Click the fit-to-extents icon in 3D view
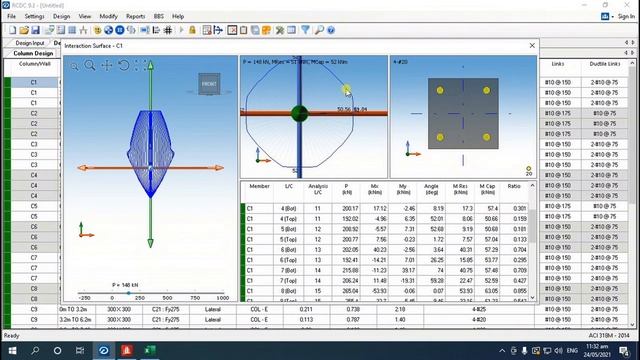Image resolution: width=640 pixels, height=360 pixels. click(x=140, y=65)
